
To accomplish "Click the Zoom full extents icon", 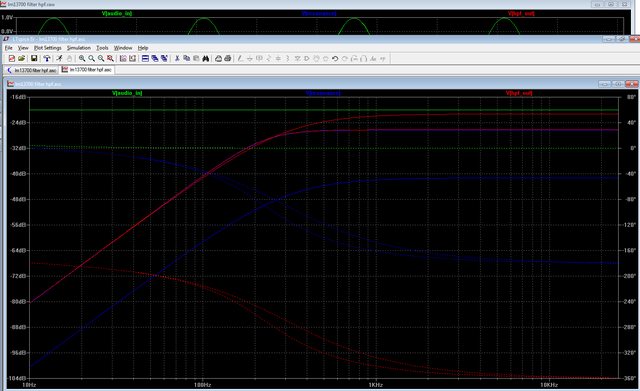I will click(110, 58).
